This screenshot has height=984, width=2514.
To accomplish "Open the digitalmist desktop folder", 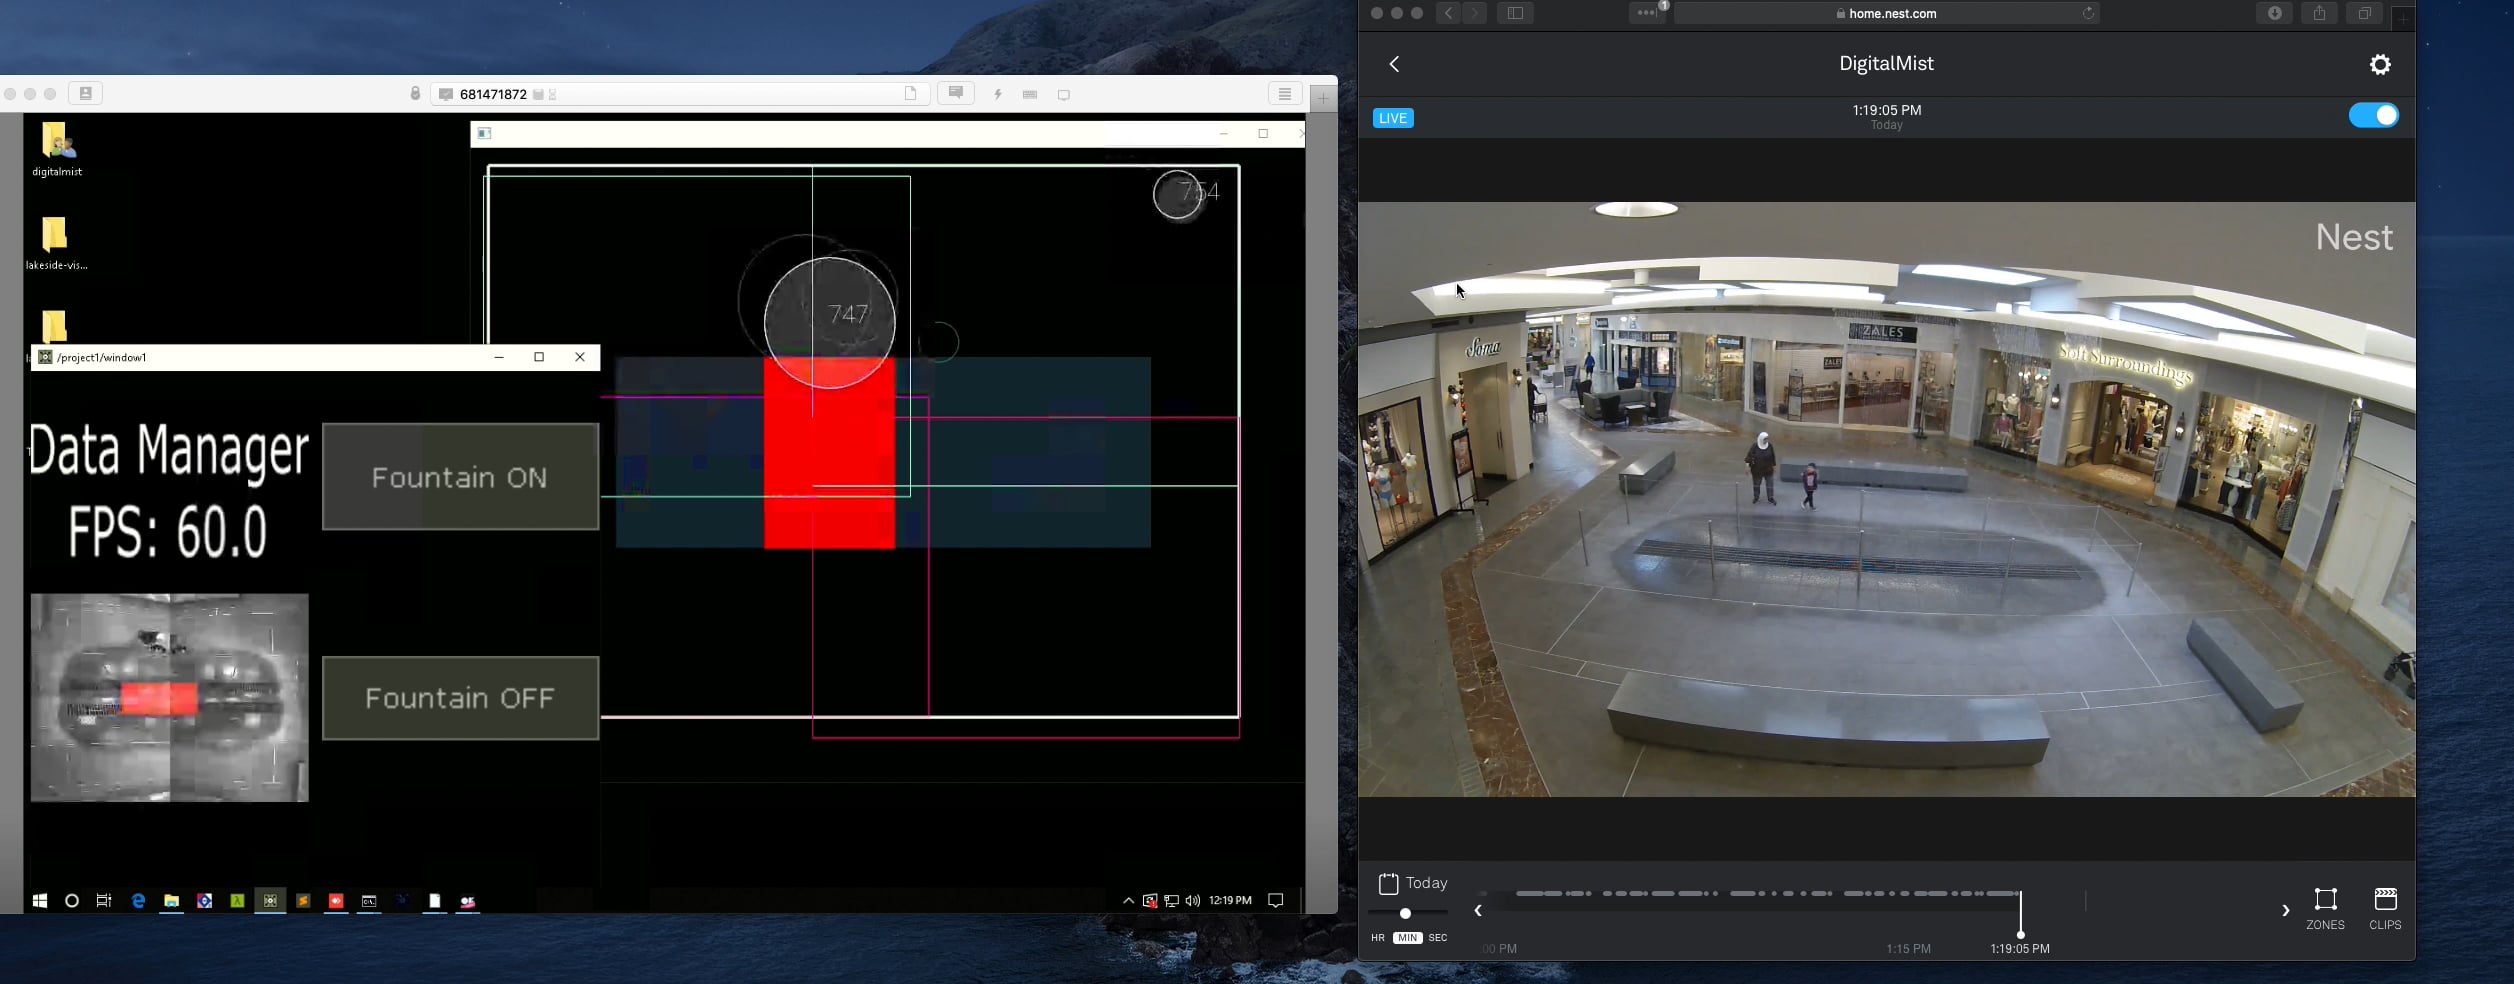I will 56,150.
